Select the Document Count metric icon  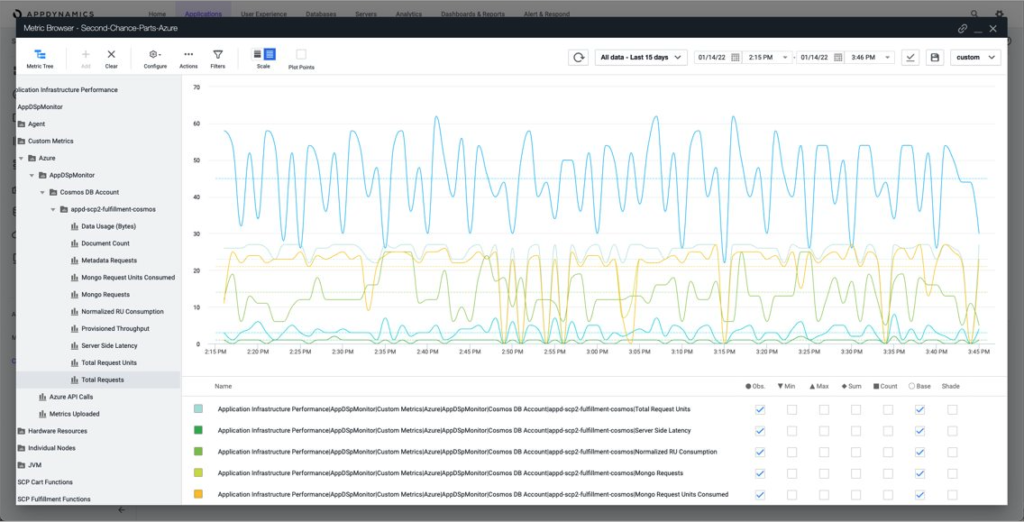(x=74, y=243)
